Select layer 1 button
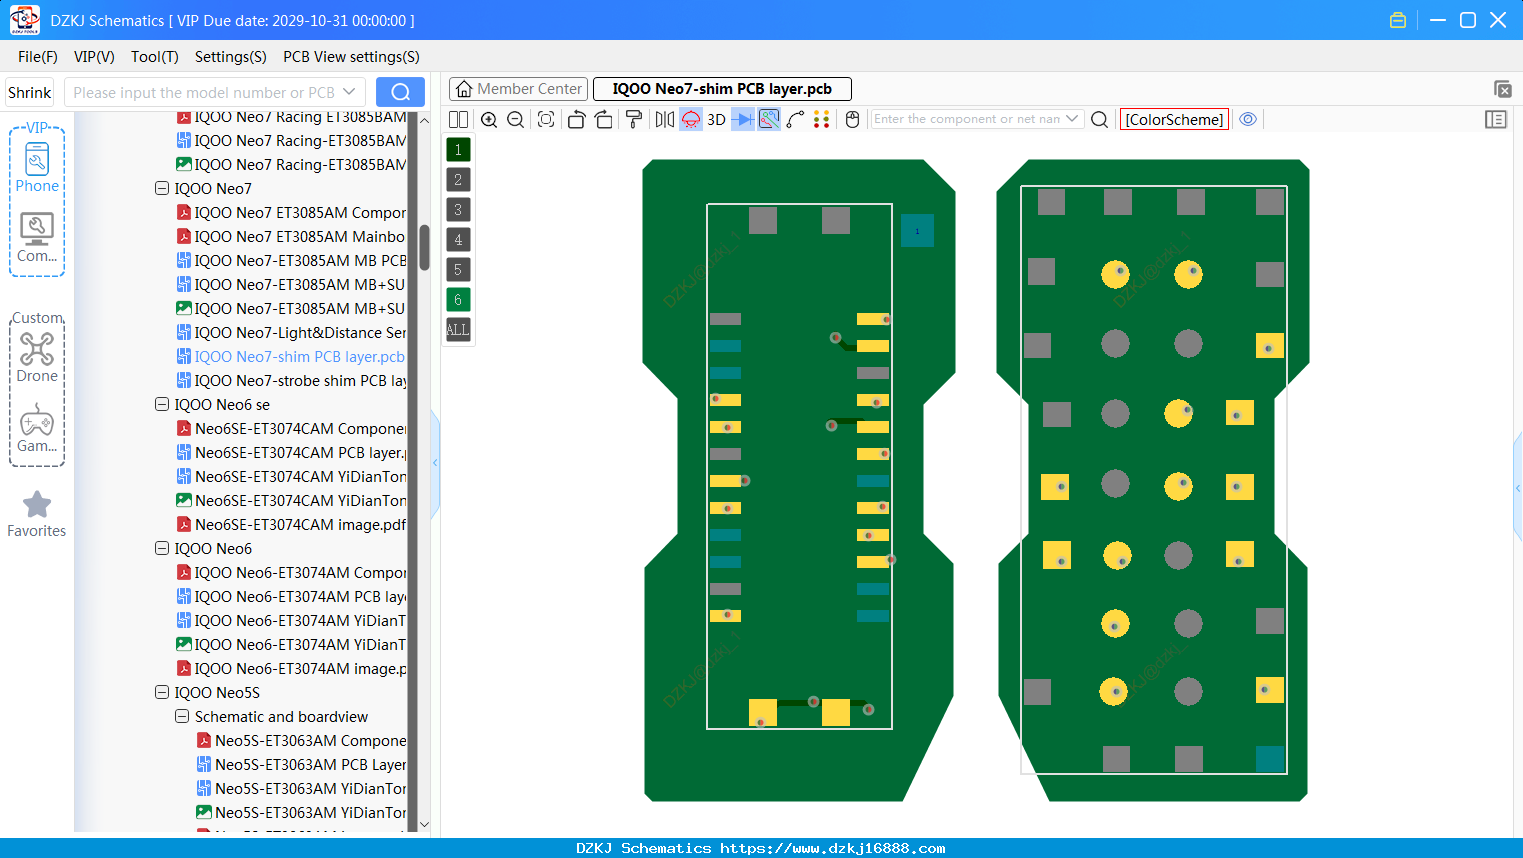 (458, 150)
